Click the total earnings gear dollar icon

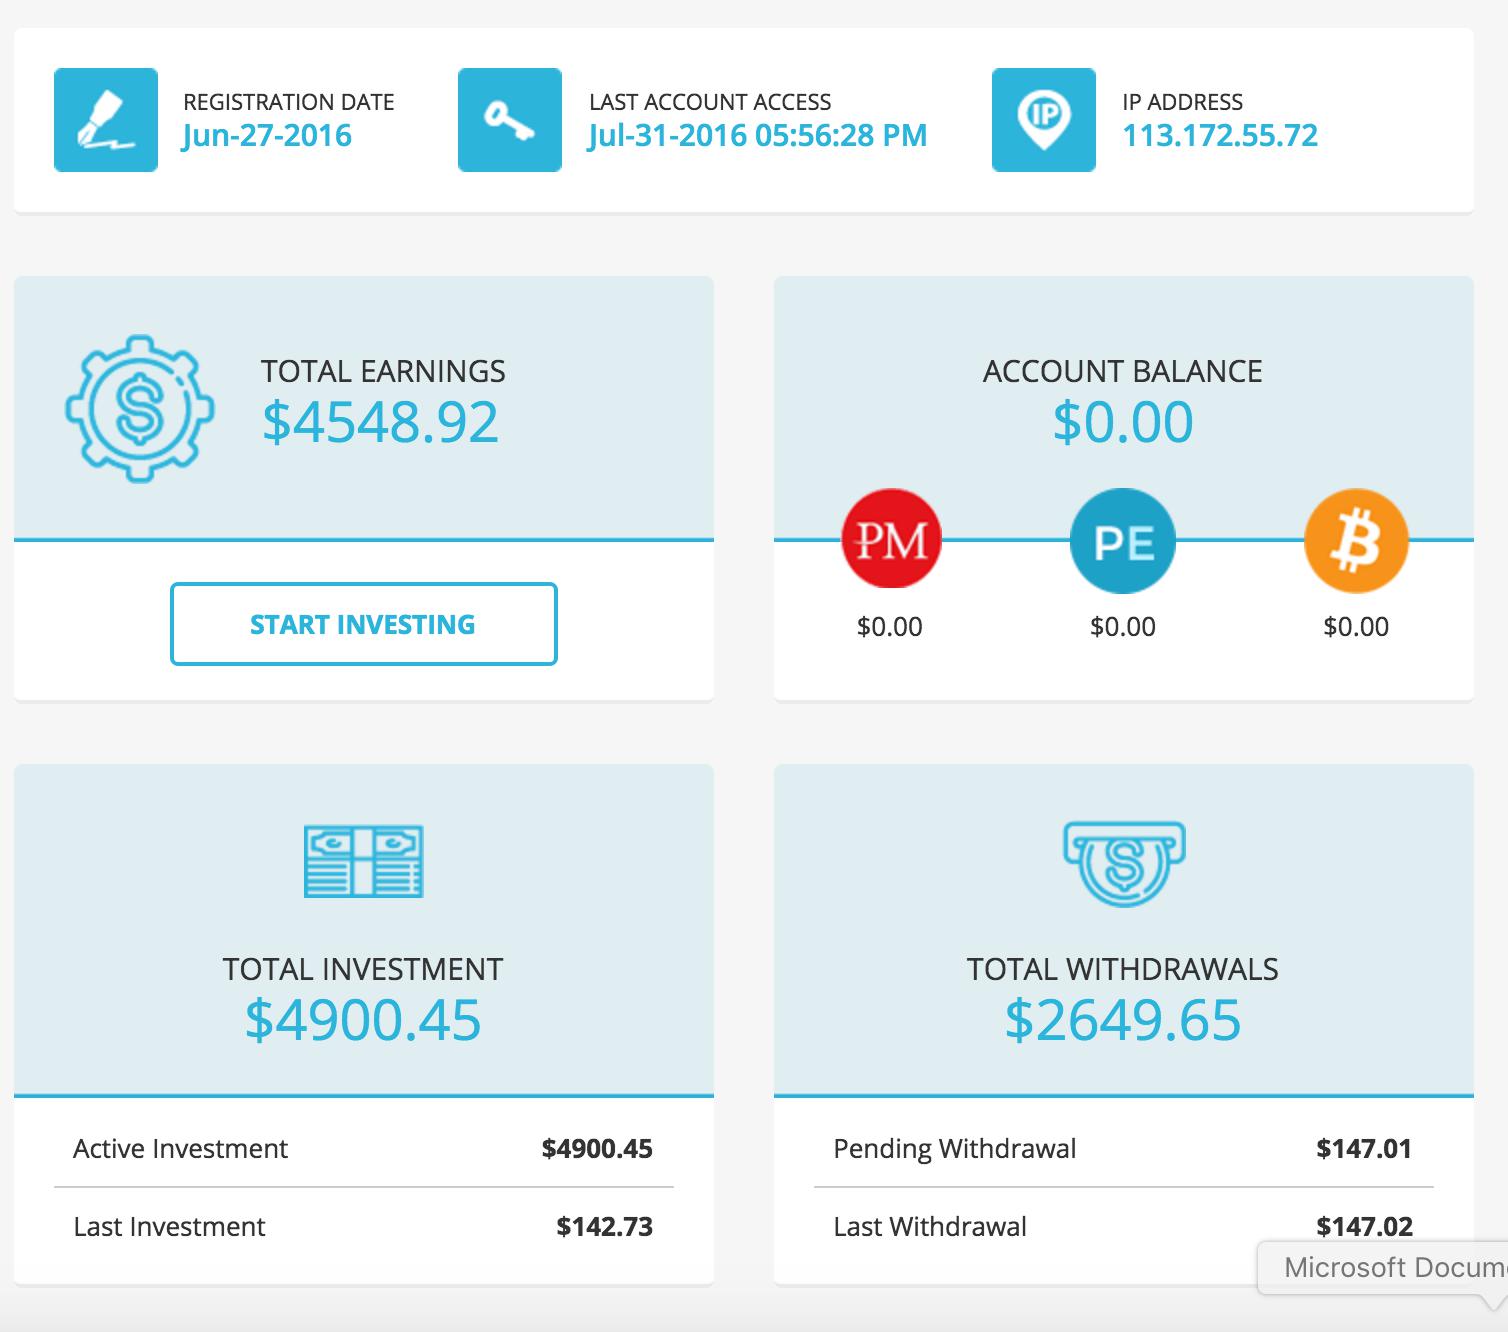[x=139, y=408]
